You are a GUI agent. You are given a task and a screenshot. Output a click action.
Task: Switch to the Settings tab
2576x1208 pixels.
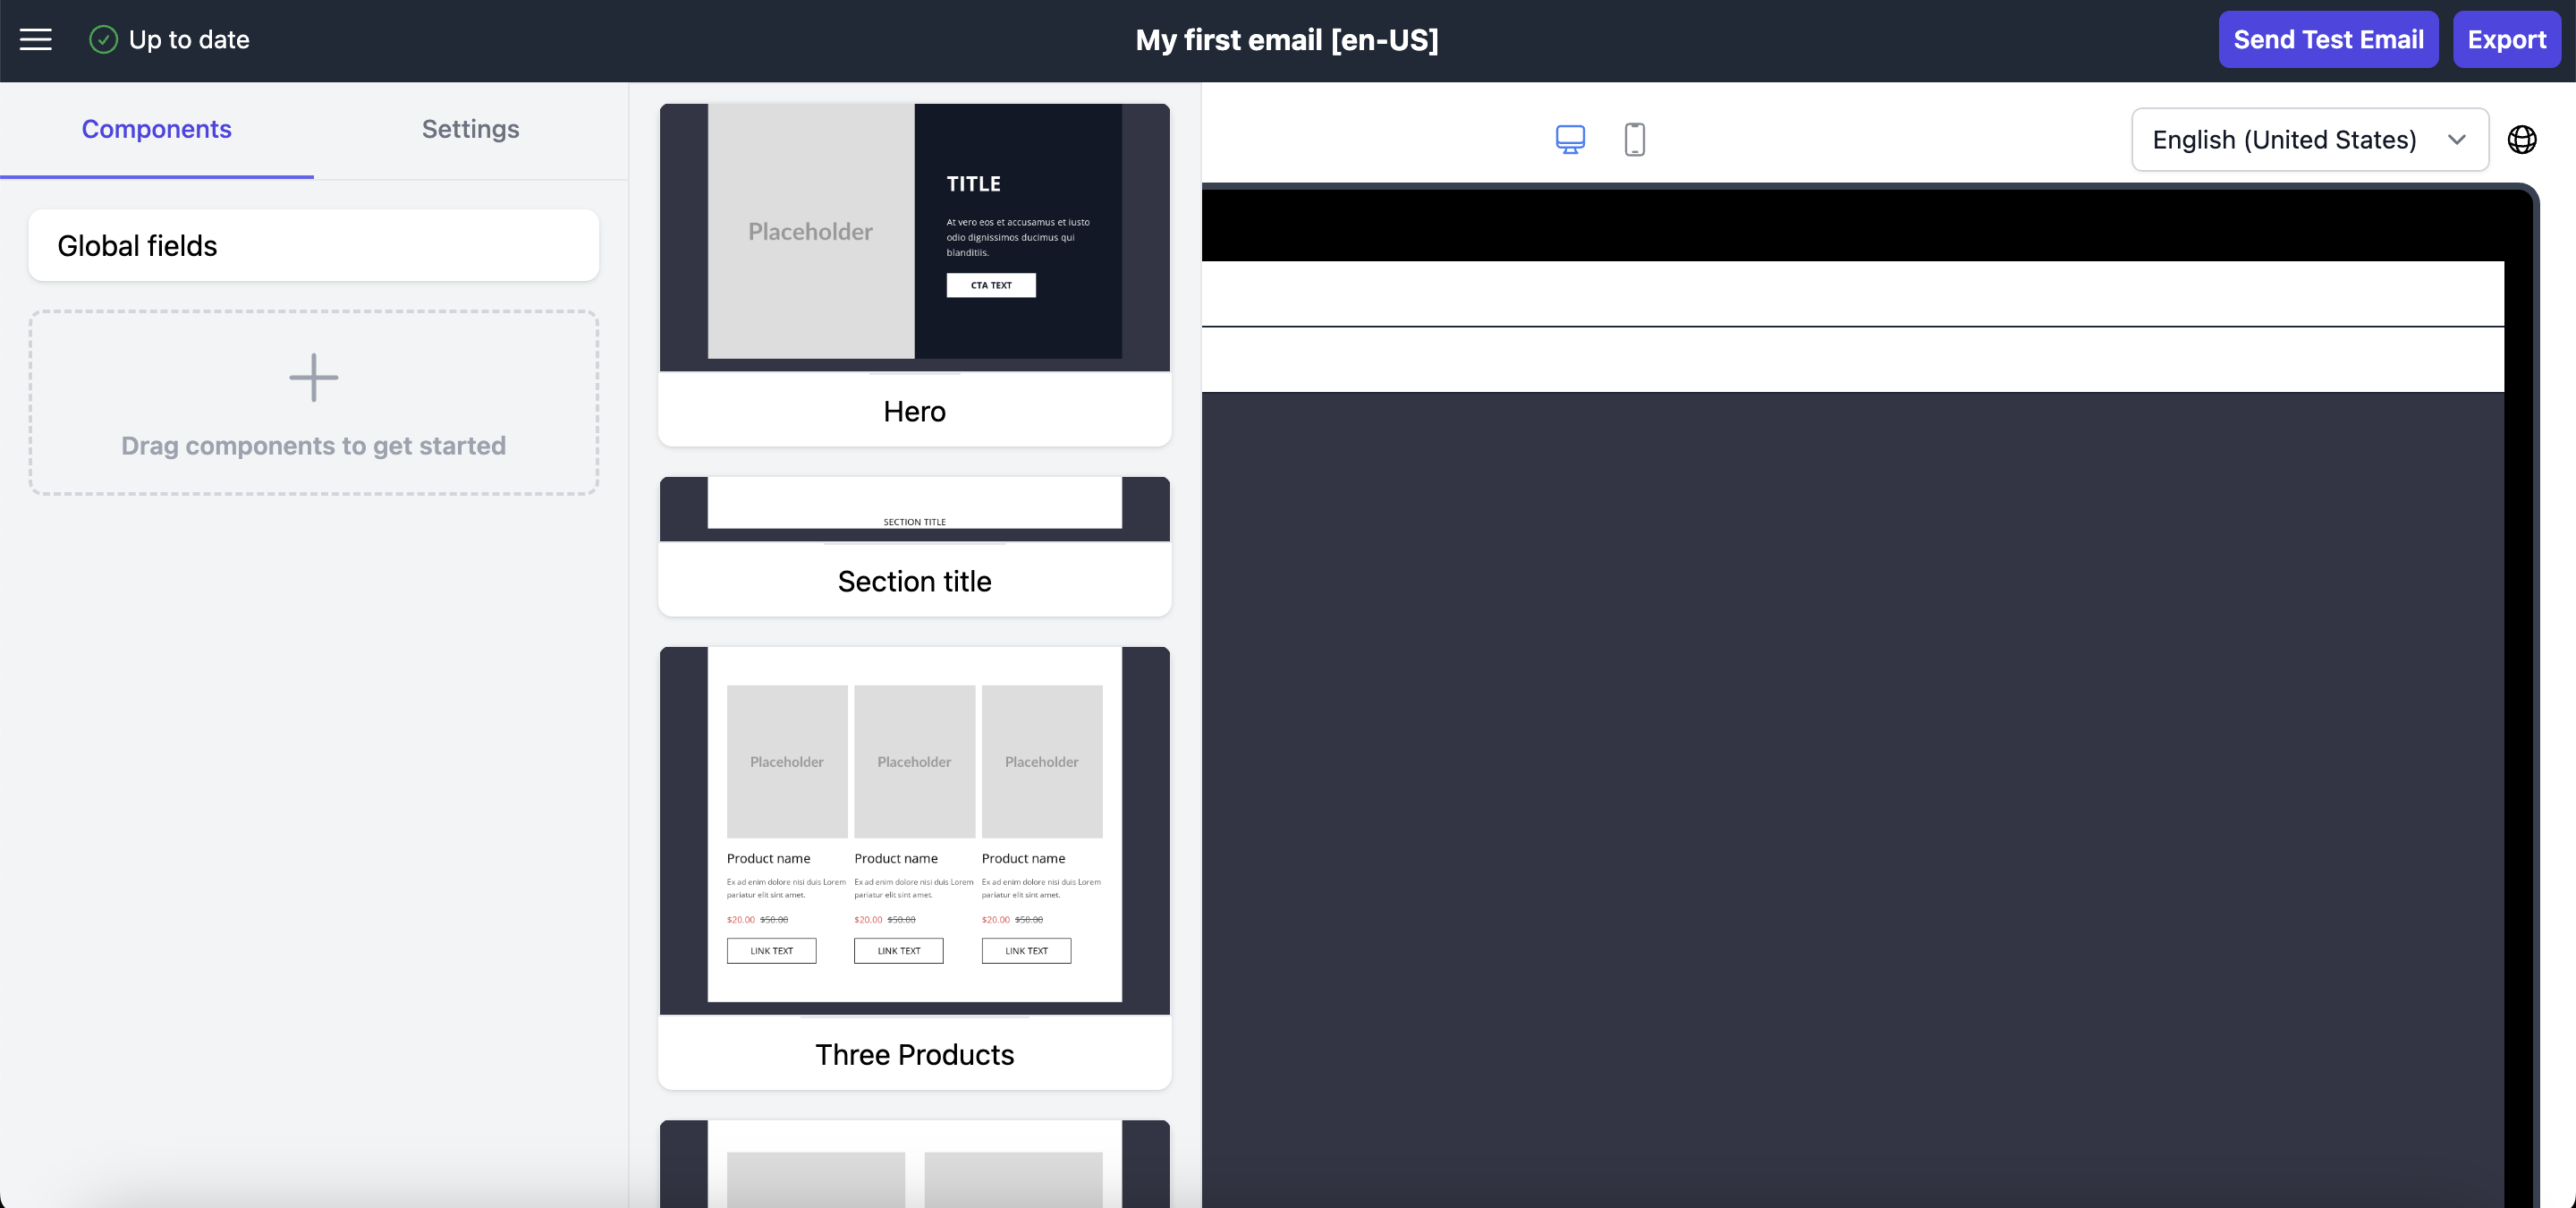point(470,130)
